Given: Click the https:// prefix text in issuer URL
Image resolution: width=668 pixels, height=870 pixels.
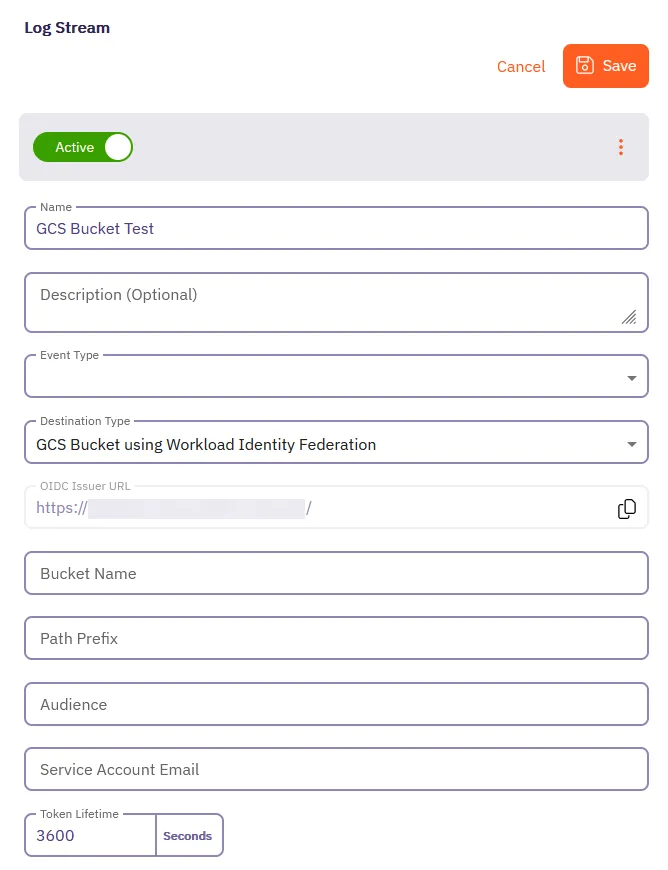Looking at the screenshot, I should (61, 508).
